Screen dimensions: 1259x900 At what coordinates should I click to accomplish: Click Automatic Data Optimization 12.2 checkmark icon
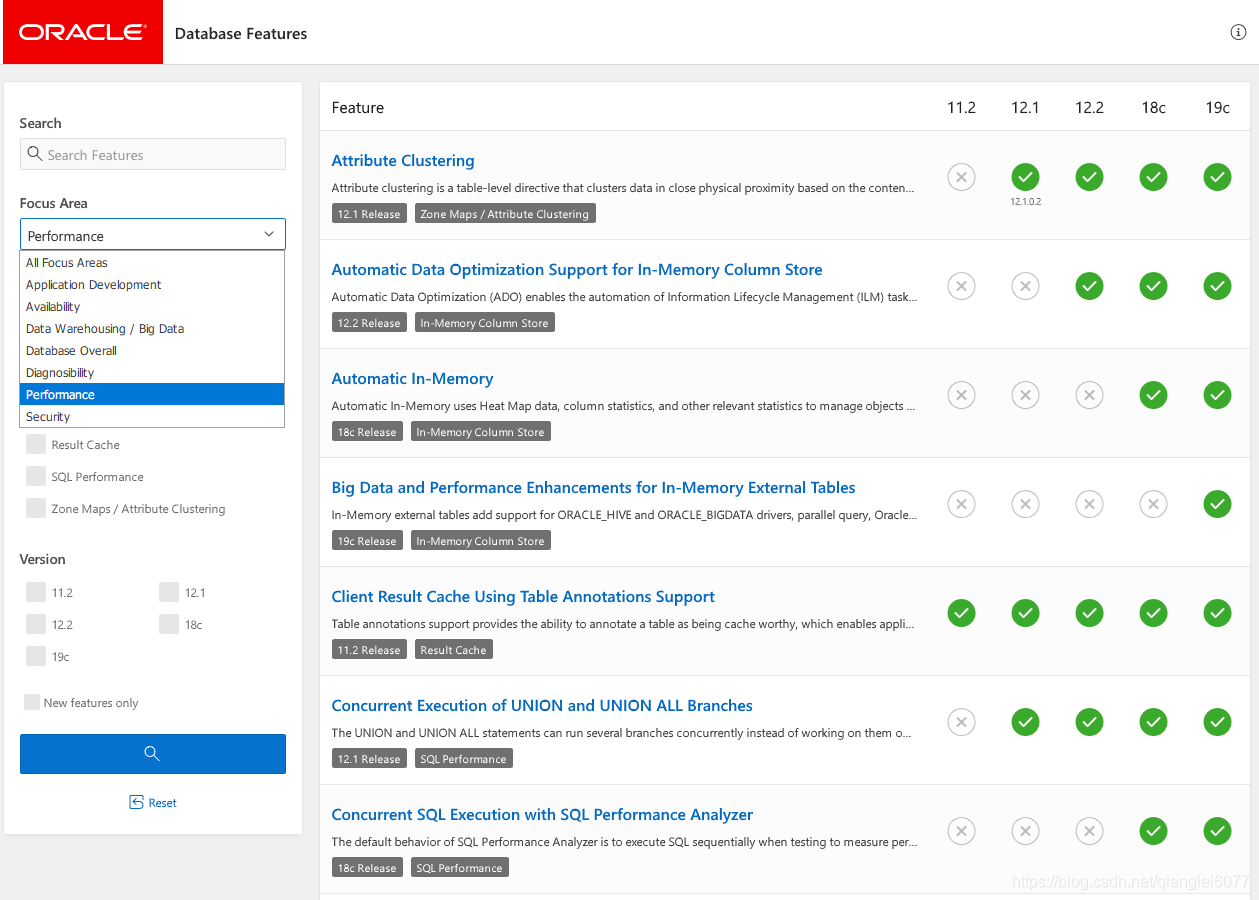pos(1089,287)
